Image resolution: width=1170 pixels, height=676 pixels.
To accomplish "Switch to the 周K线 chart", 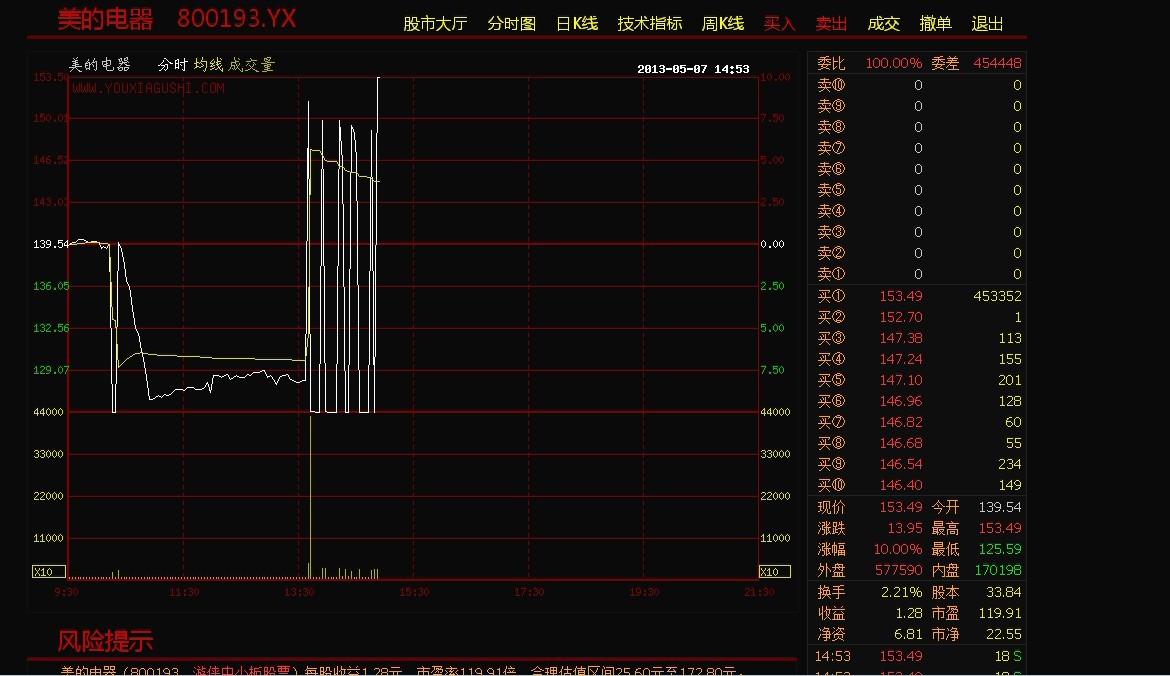I will (x=722, y=24).
